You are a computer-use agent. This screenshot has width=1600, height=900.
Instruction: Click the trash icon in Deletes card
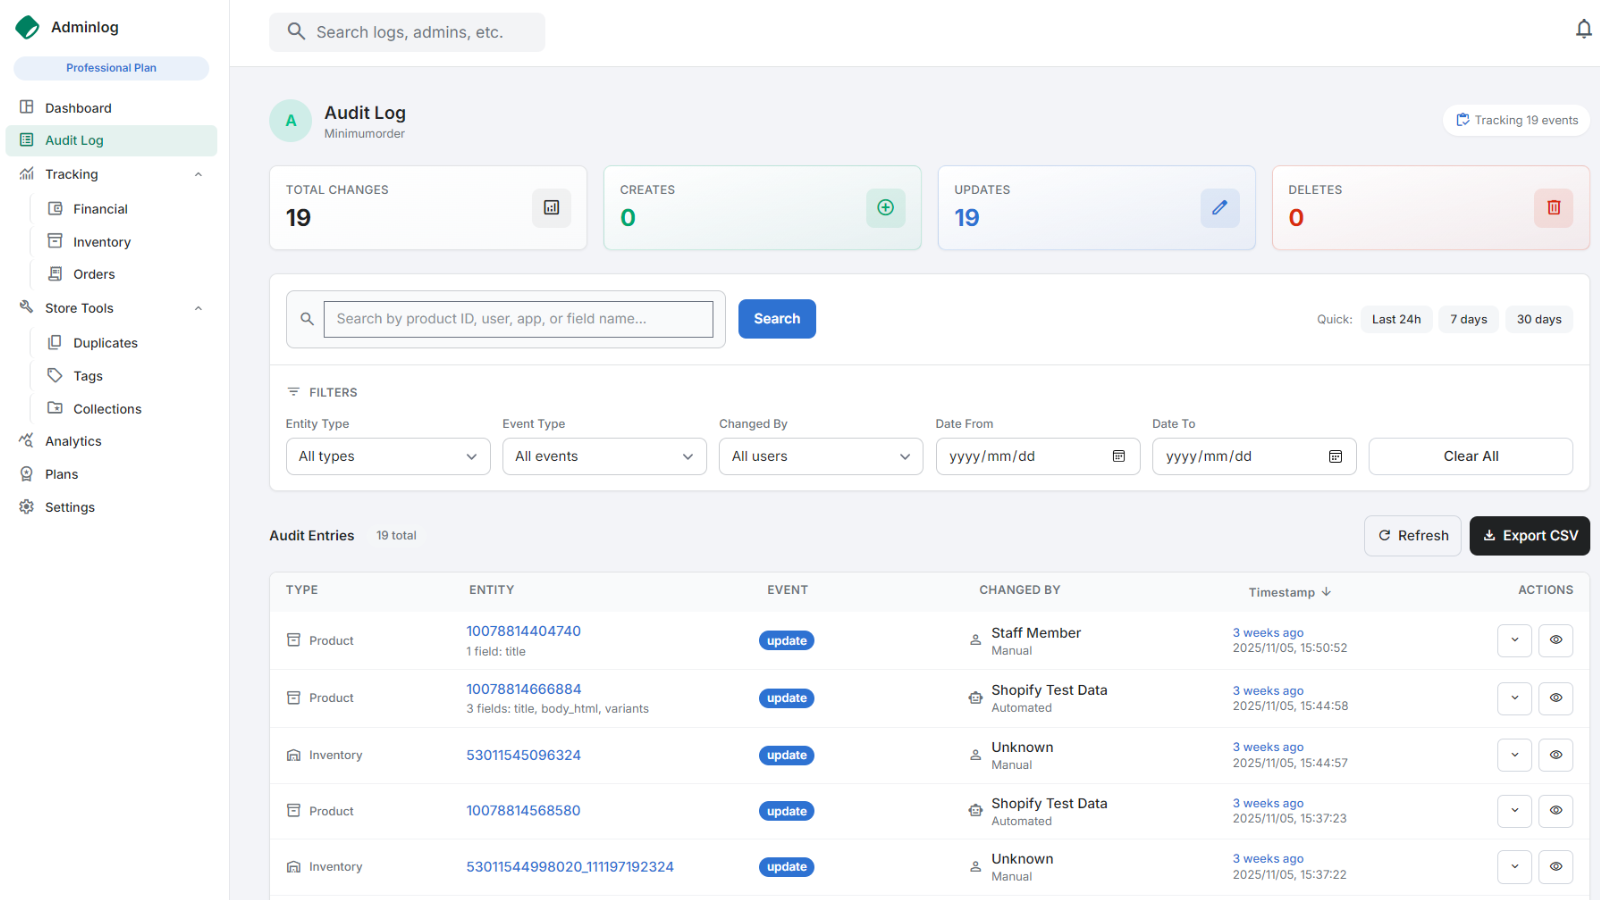[1553, 208]
